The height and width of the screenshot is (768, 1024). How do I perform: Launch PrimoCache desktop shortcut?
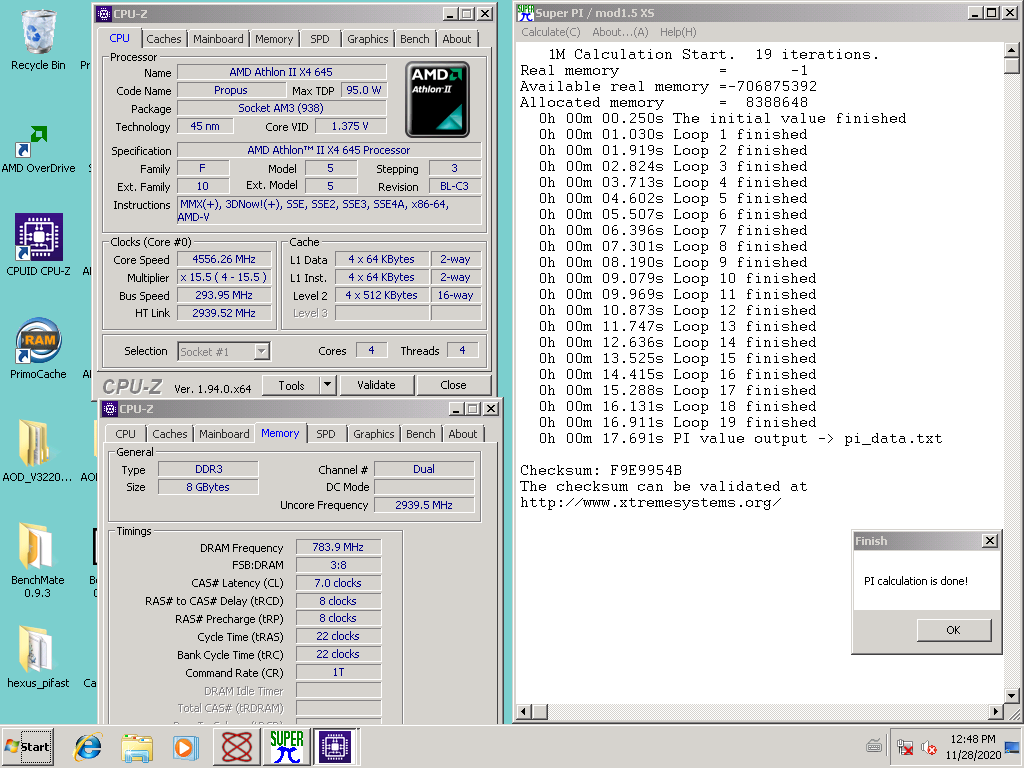coord(38,348)
